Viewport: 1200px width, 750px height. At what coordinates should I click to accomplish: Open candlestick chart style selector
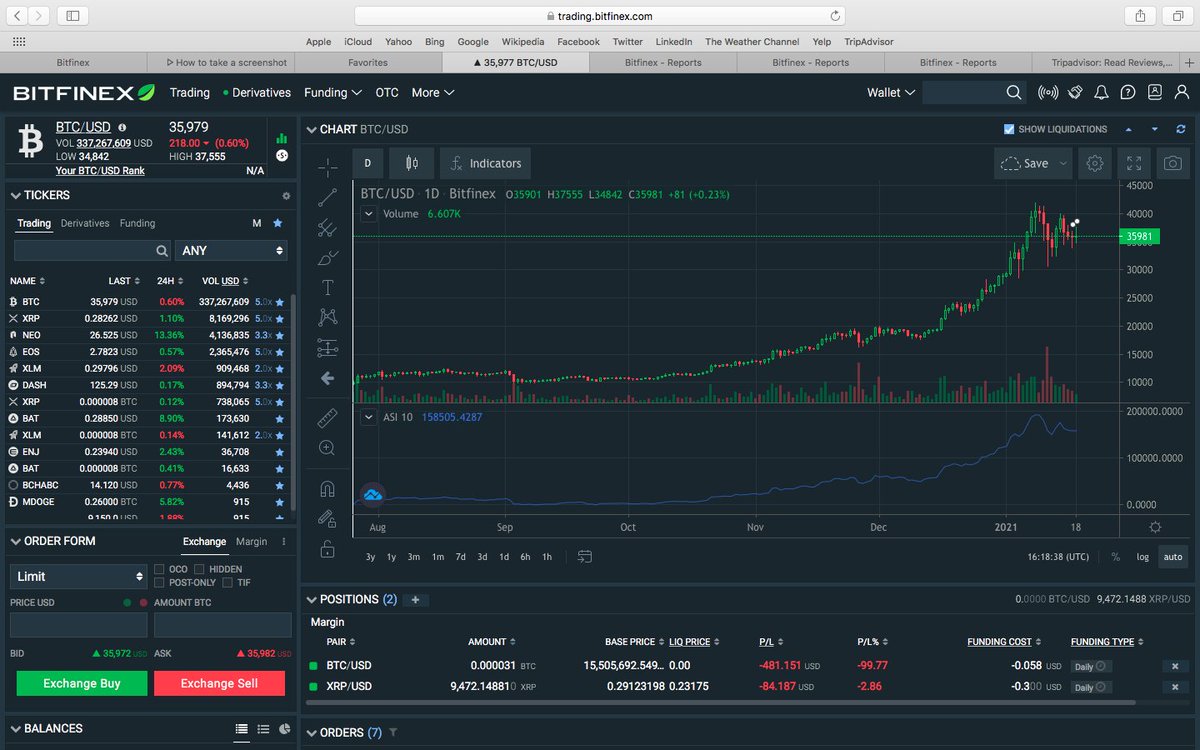pyautogui.click(x=411, y=163)
